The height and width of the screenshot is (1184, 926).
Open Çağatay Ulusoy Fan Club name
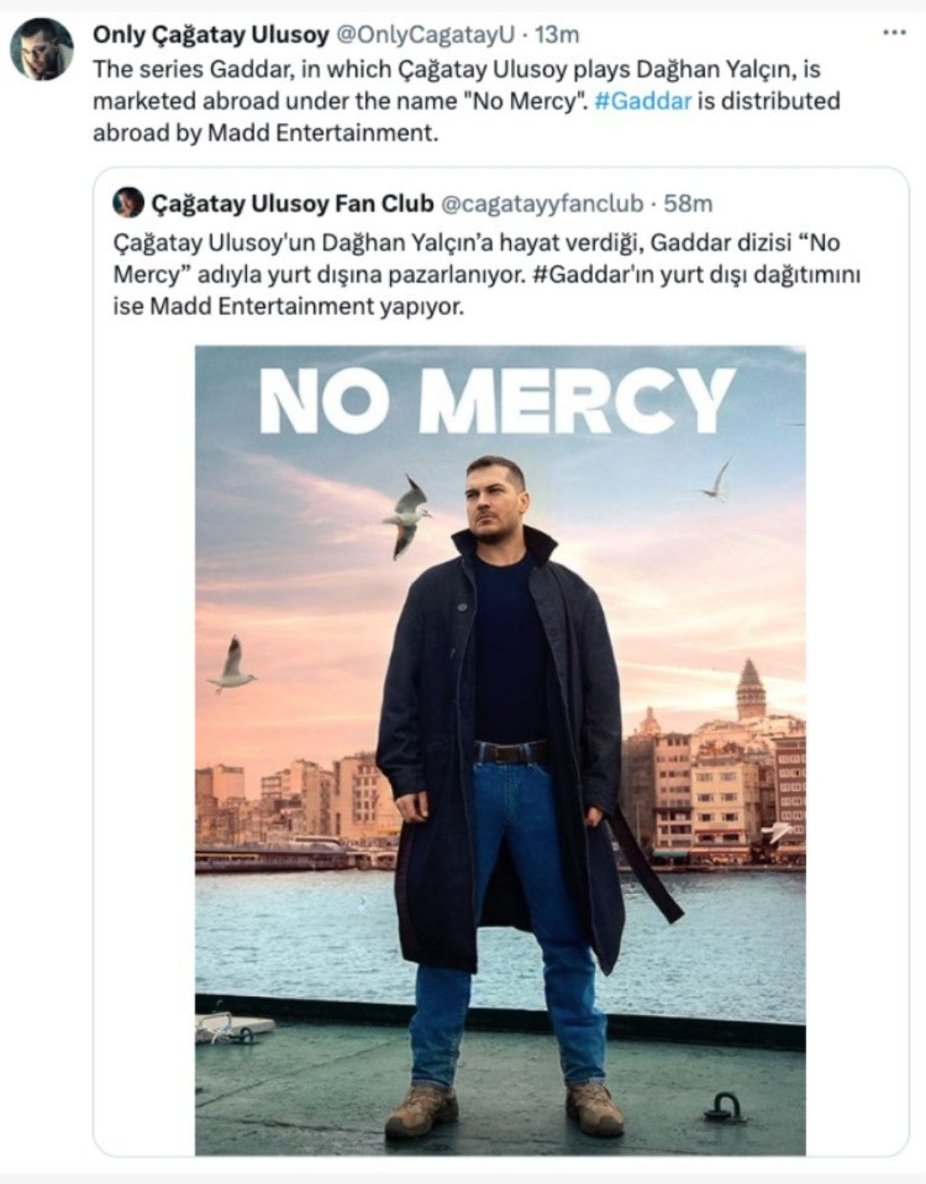pyautogui.click(x=292, y=204)
